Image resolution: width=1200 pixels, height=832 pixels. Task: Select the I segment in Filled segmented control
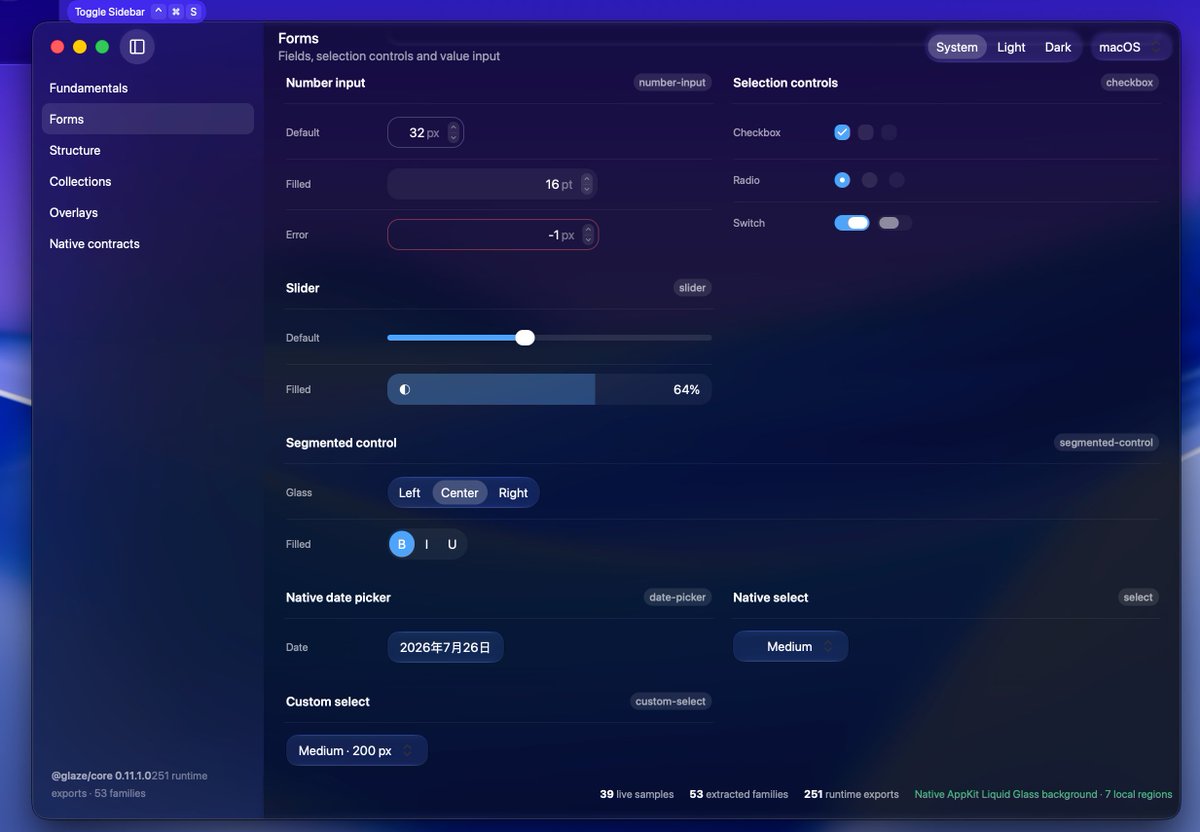(427, 544)
